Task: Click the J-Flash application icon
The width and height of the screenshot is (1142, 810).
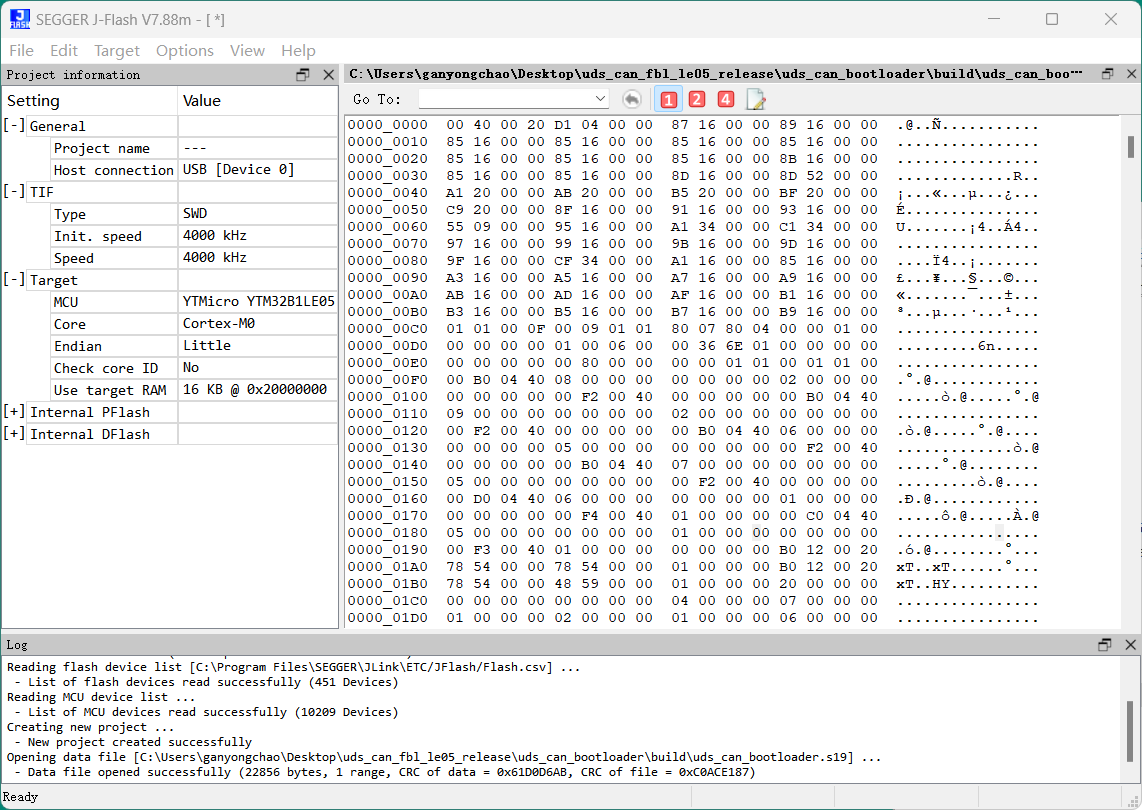Action: tap(20, 19)
